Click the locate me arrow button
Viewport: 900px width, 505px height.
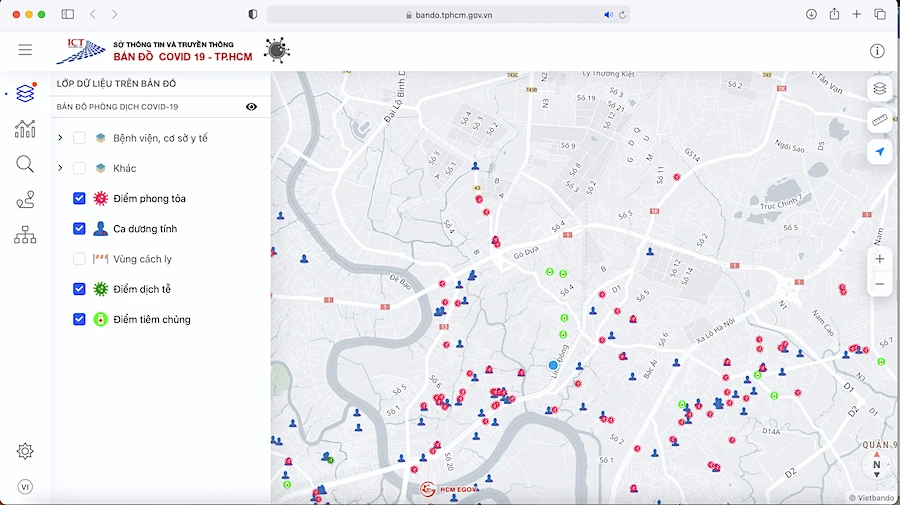point(880,152)
